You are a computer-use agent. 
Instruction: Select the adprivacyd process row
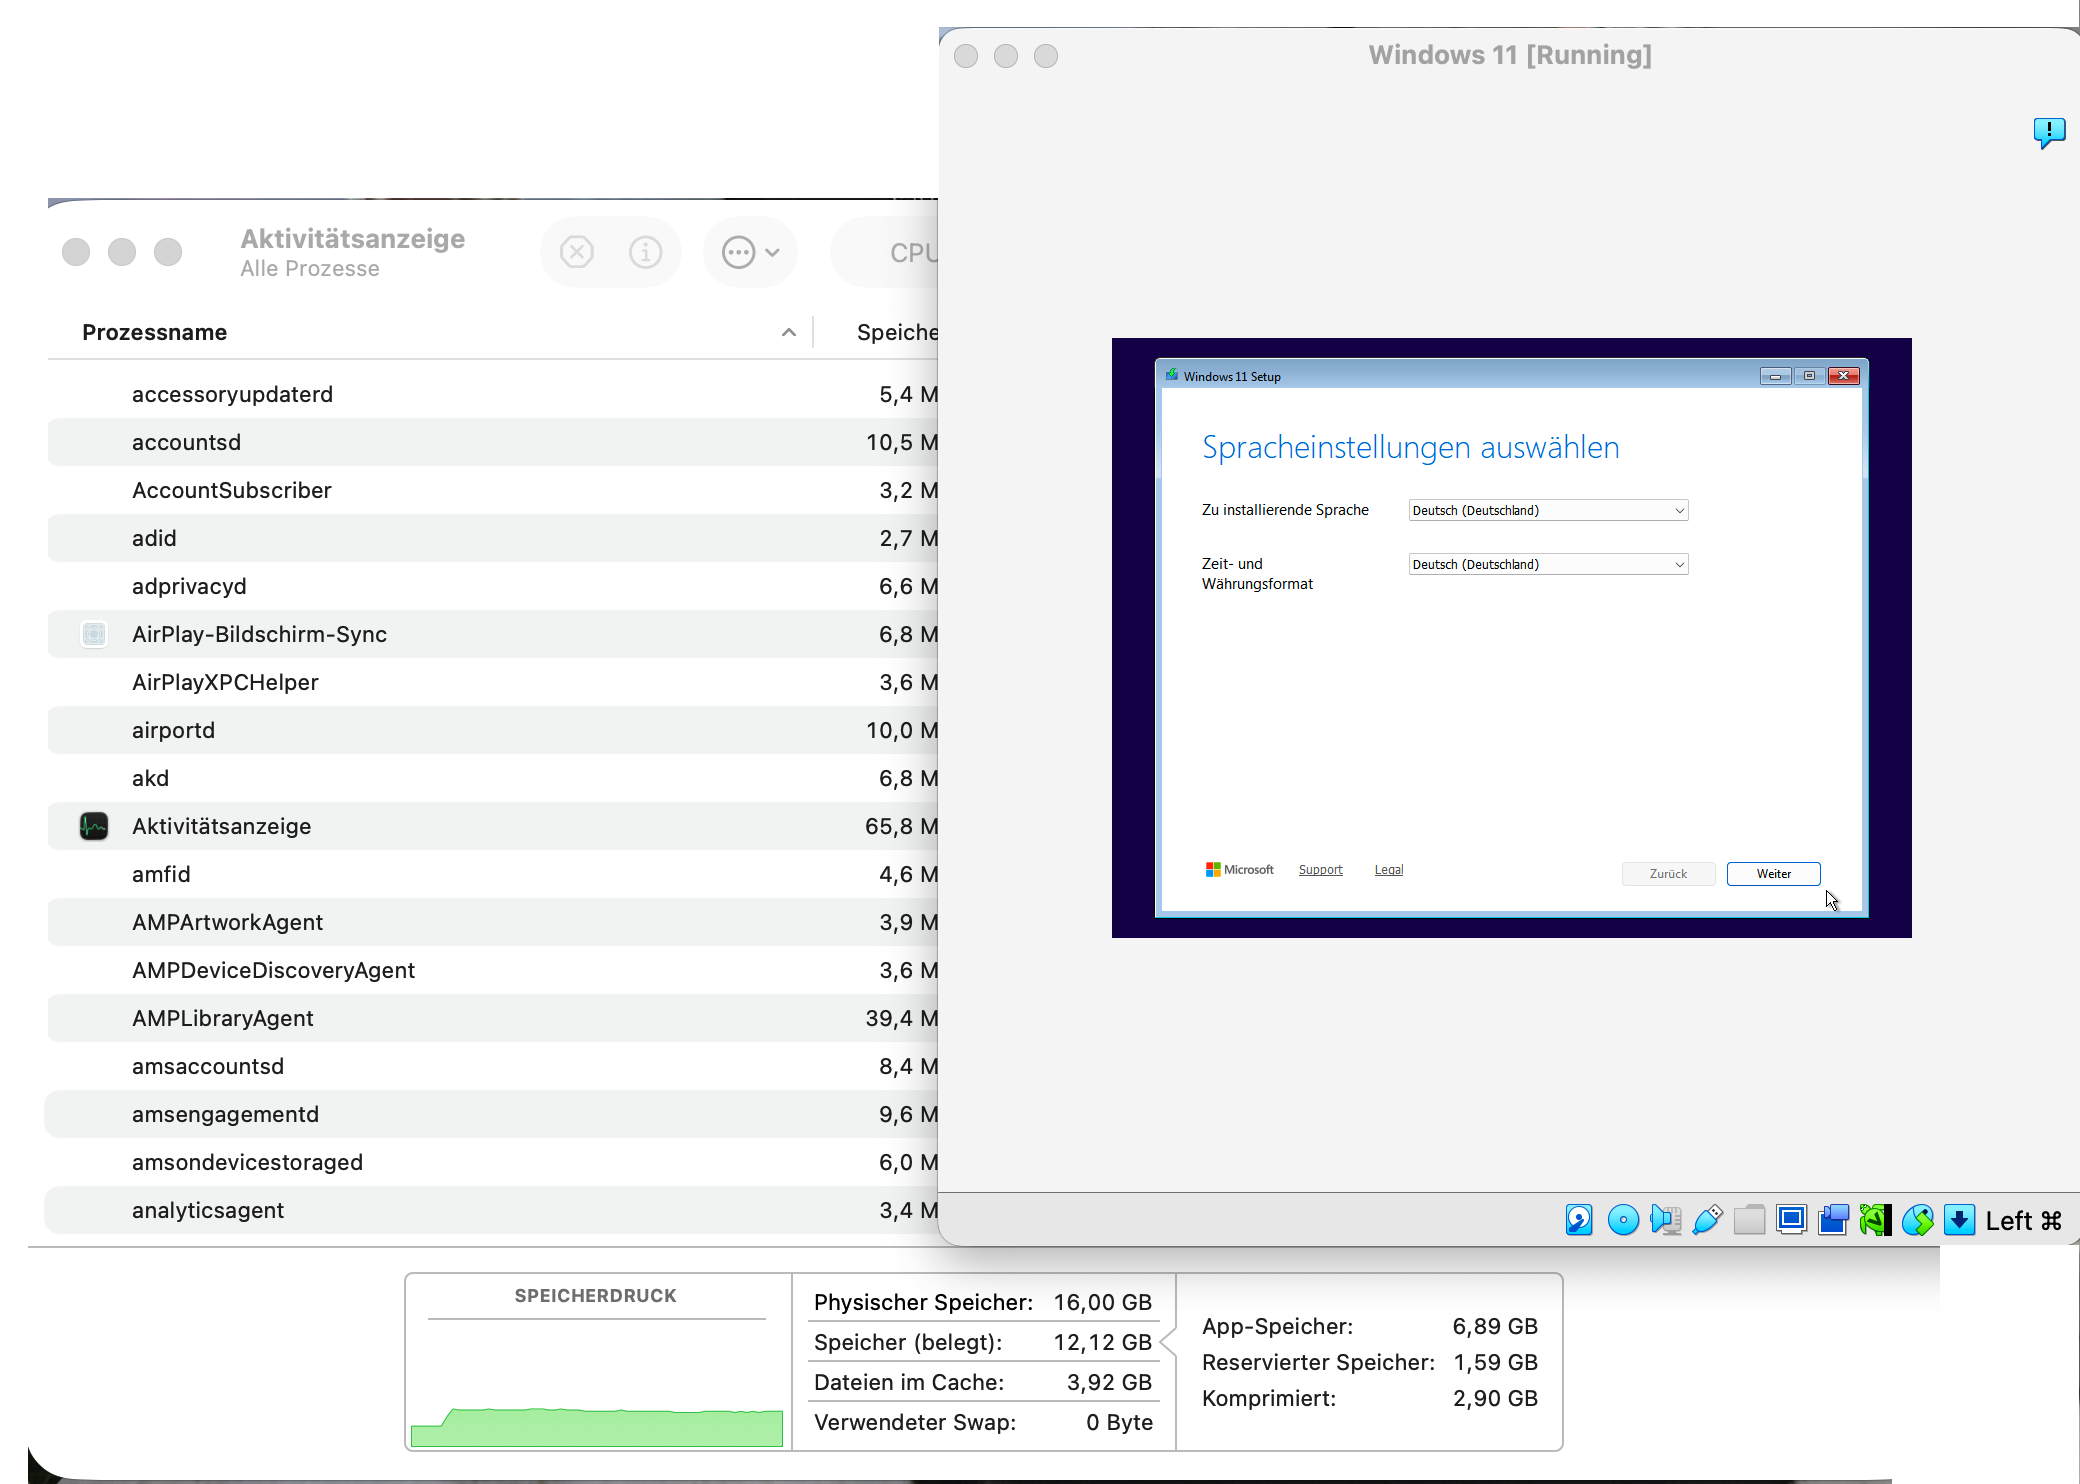(x=493, y=586)
